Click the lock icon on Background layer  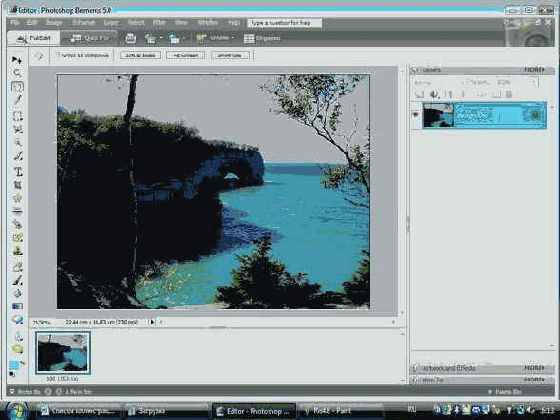tap(535, 115)
